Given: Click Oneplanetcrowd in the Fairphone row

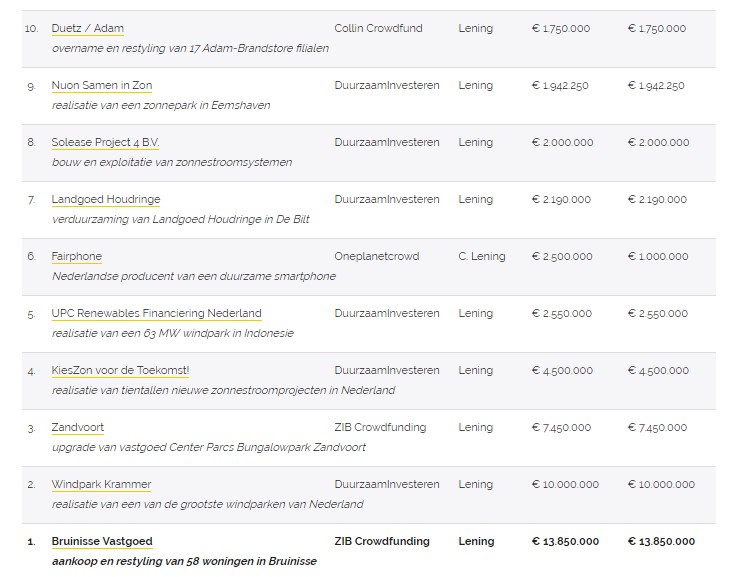Looking at the screenshot, I should 377,257.
